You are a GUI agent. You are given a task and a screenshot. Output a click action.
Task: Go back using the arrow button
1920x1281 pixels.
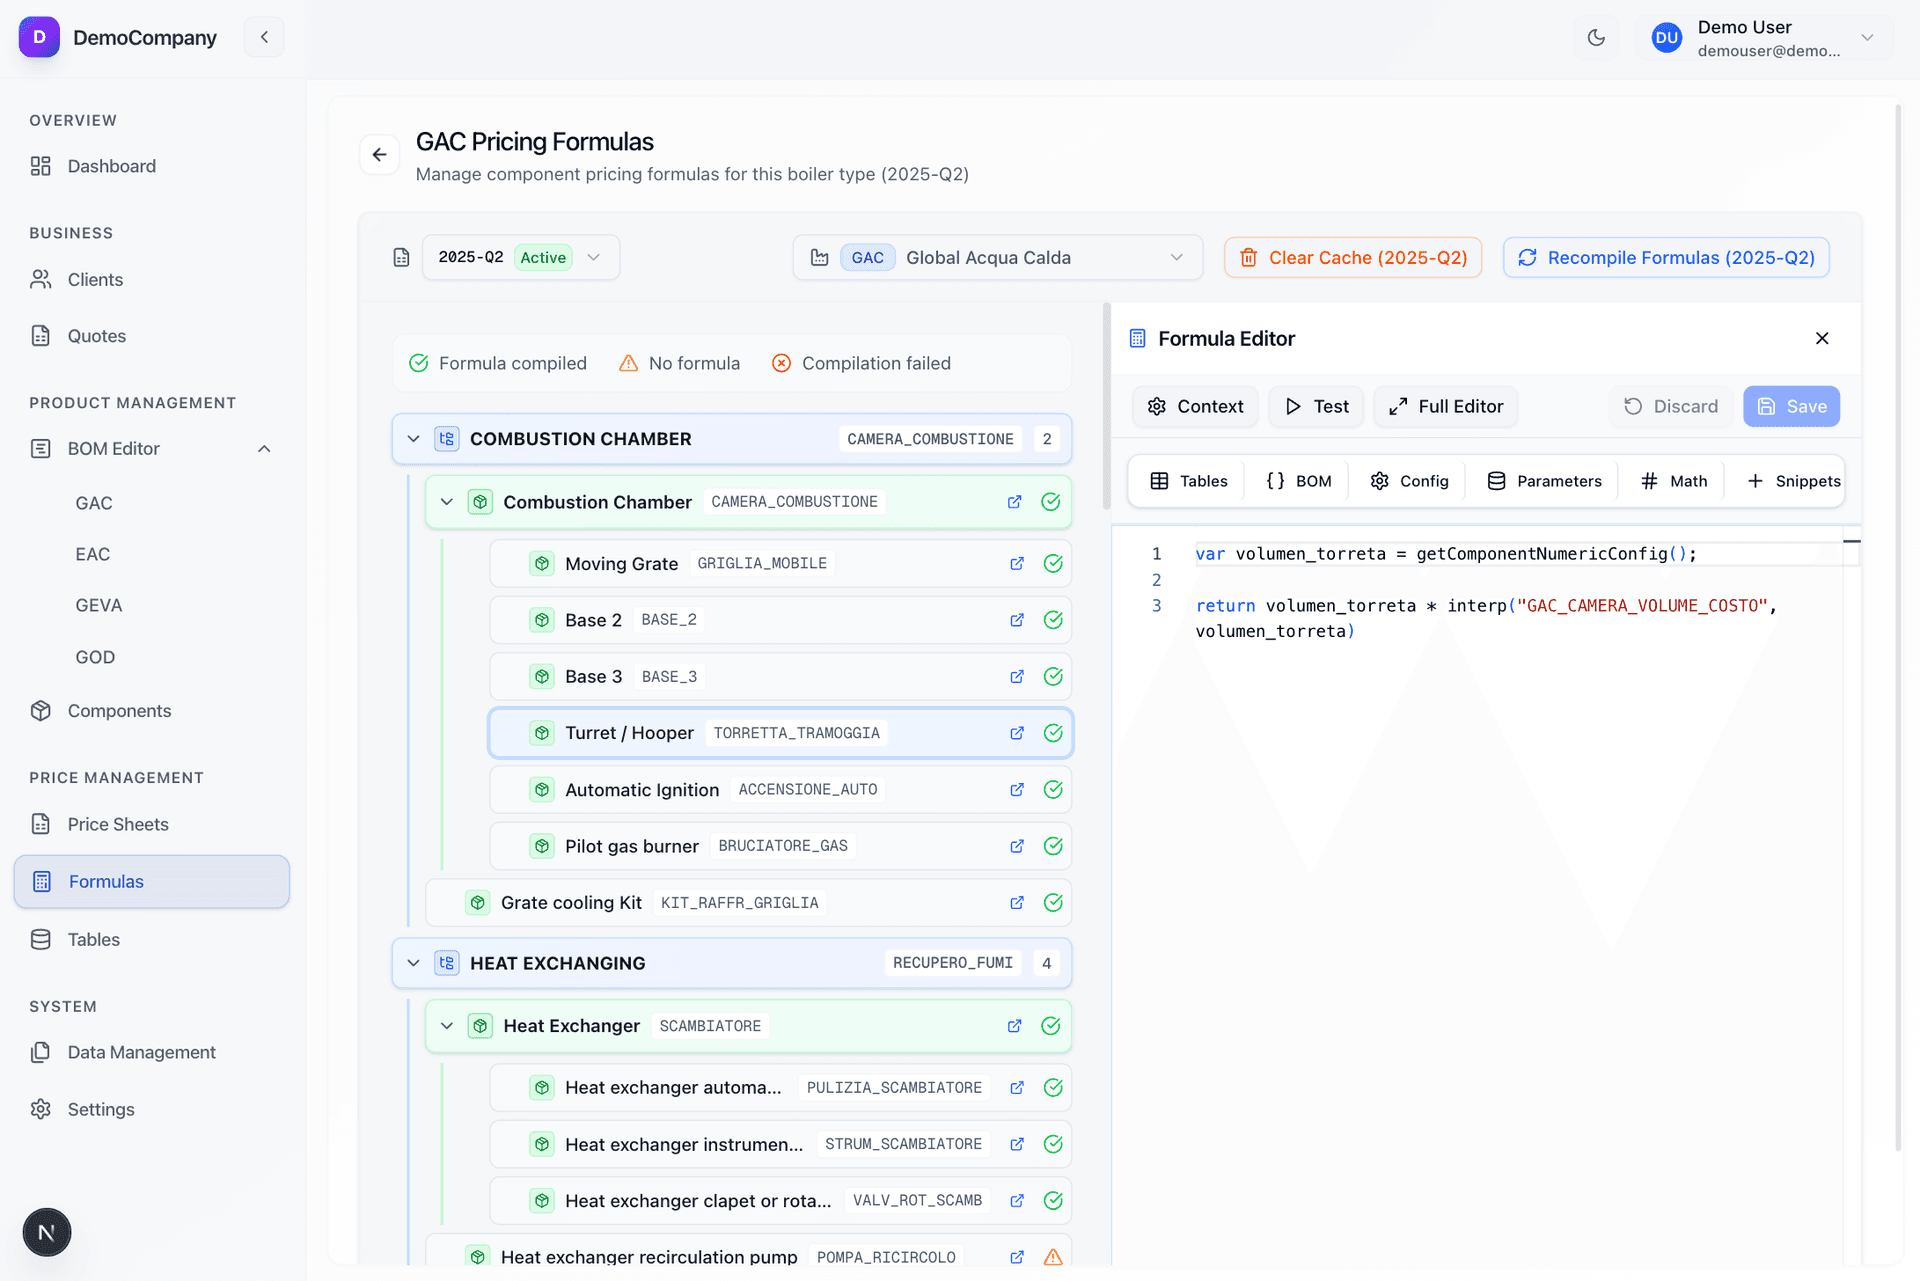pyautogui.click(x=379, y=154)
